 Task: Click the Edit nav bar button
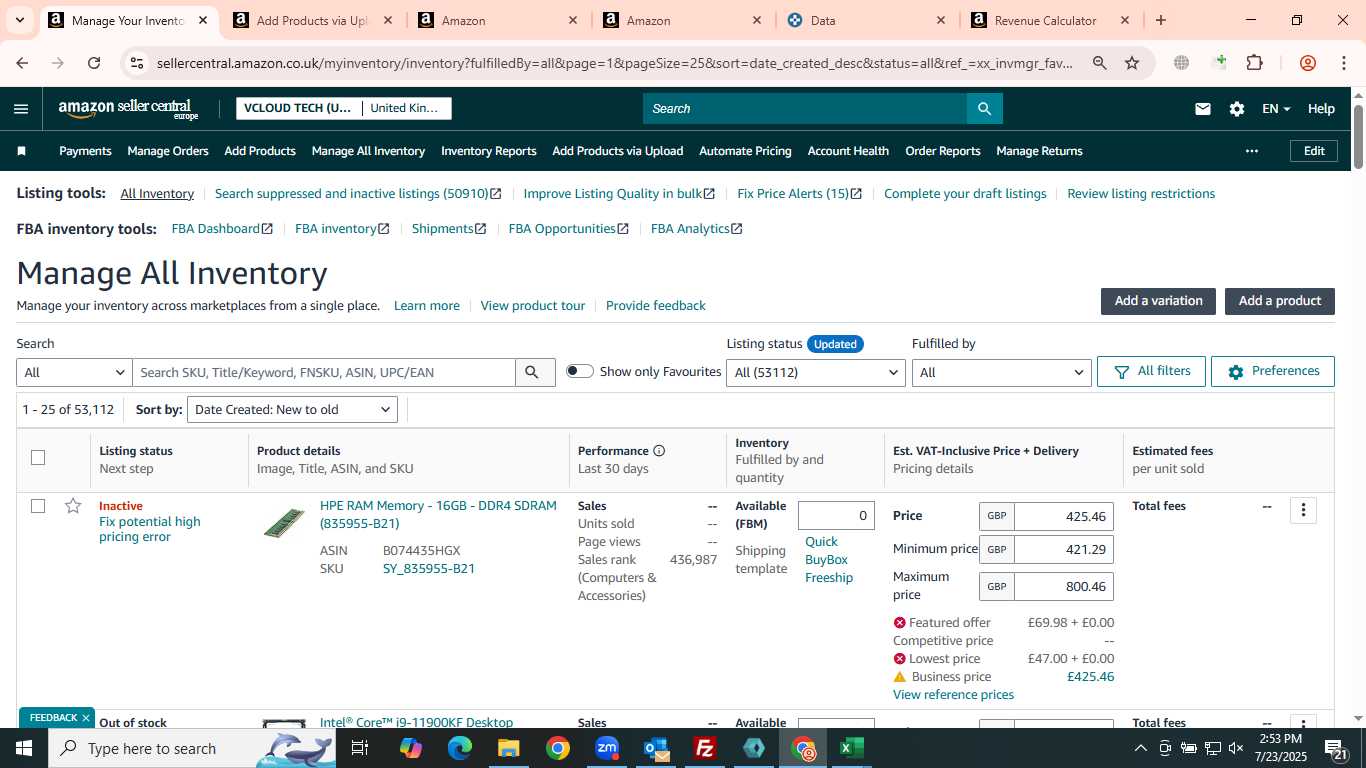coord(1314,151)
